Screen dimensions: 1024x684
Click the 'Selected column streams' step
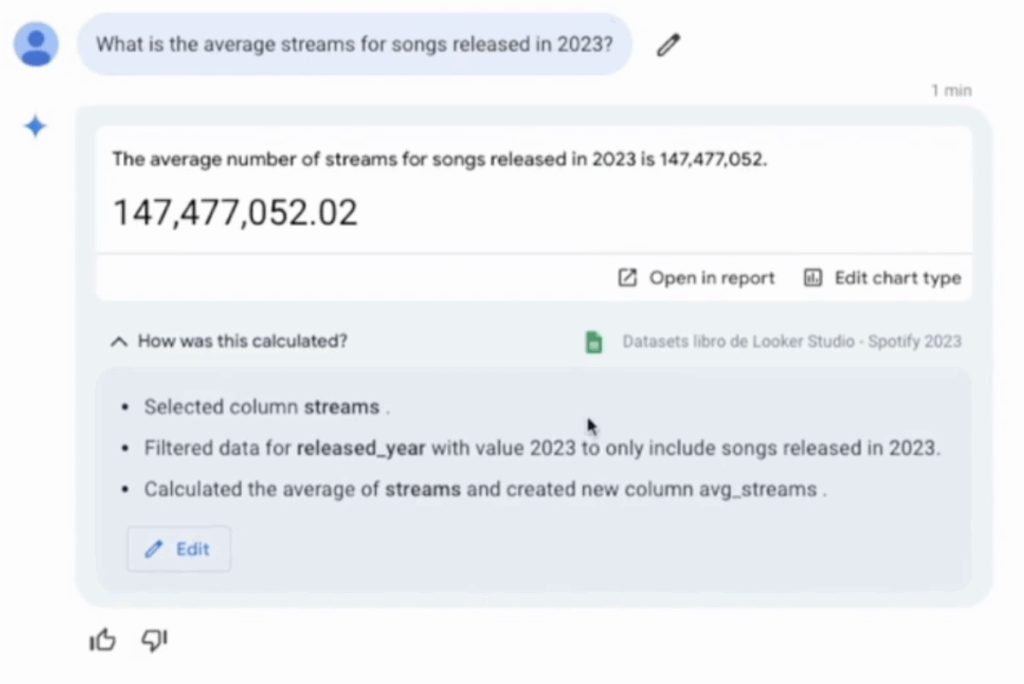click(x=265, y=407)
